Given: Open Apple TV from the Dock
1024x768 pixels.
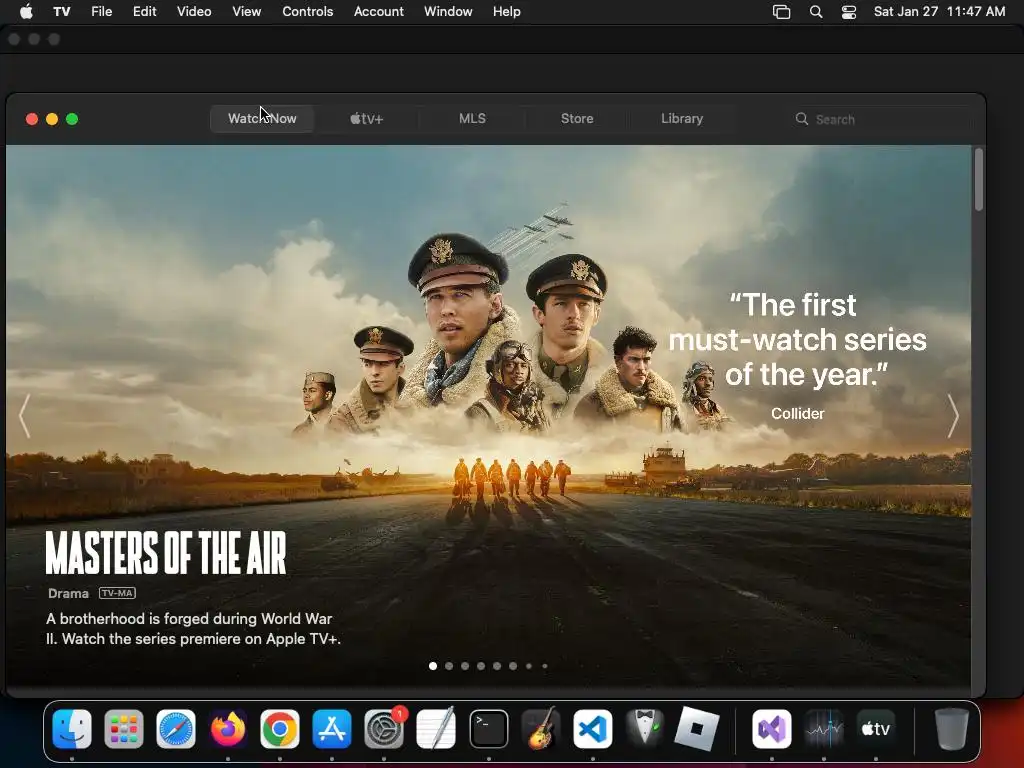Looking at the screenshot, I should pos(876,729).
